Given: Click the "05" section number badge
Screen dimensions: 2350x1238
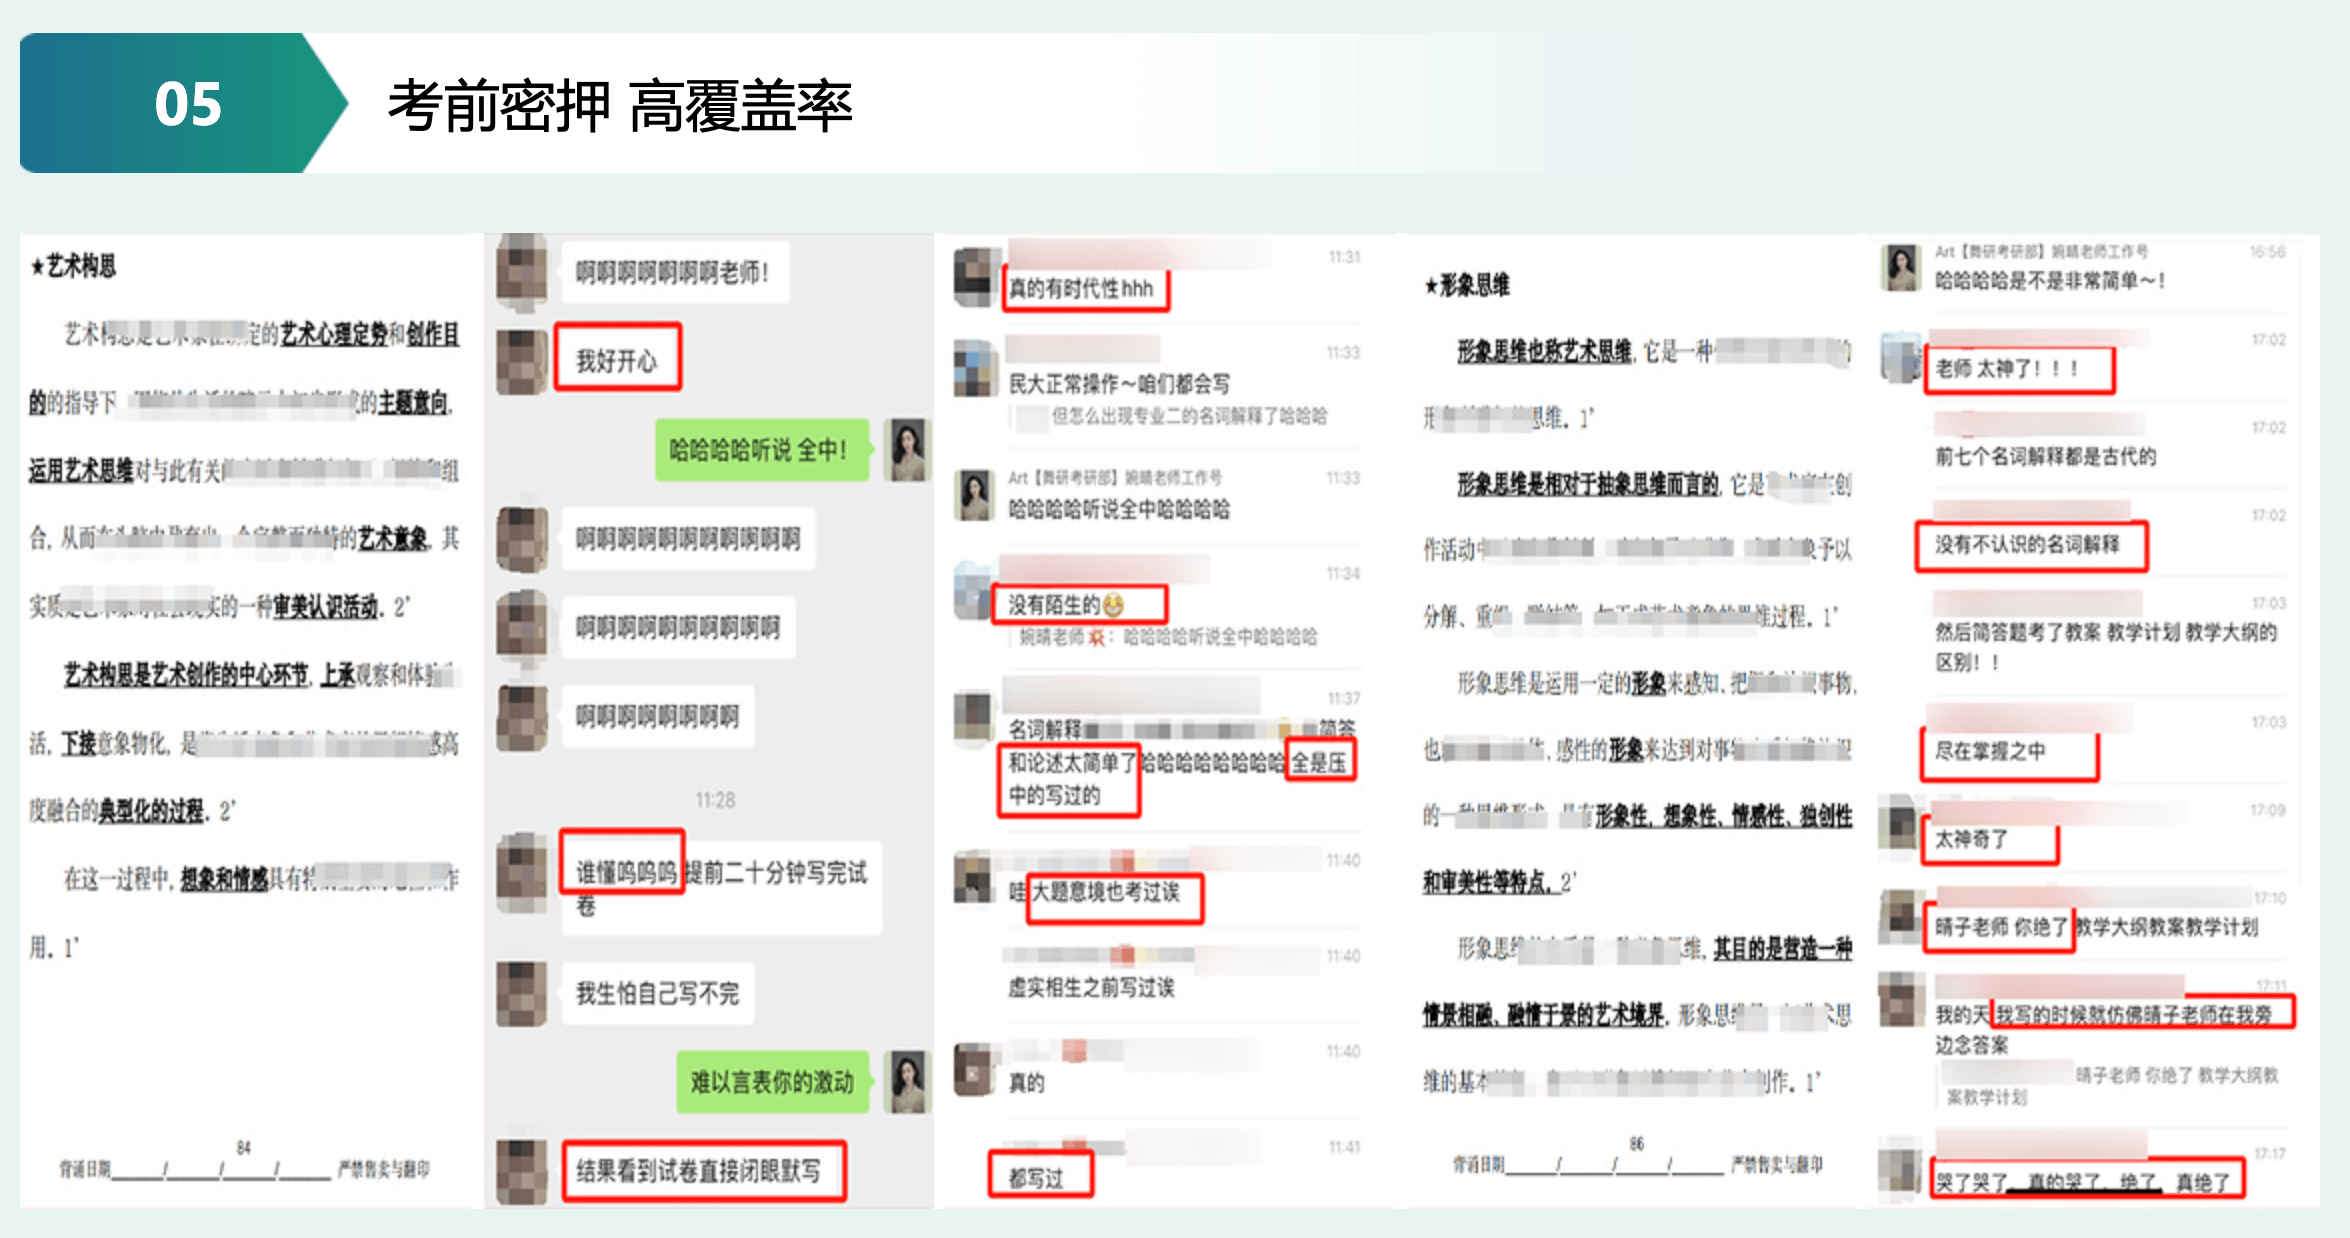Looking at the screenshot, I should (187, 104).
